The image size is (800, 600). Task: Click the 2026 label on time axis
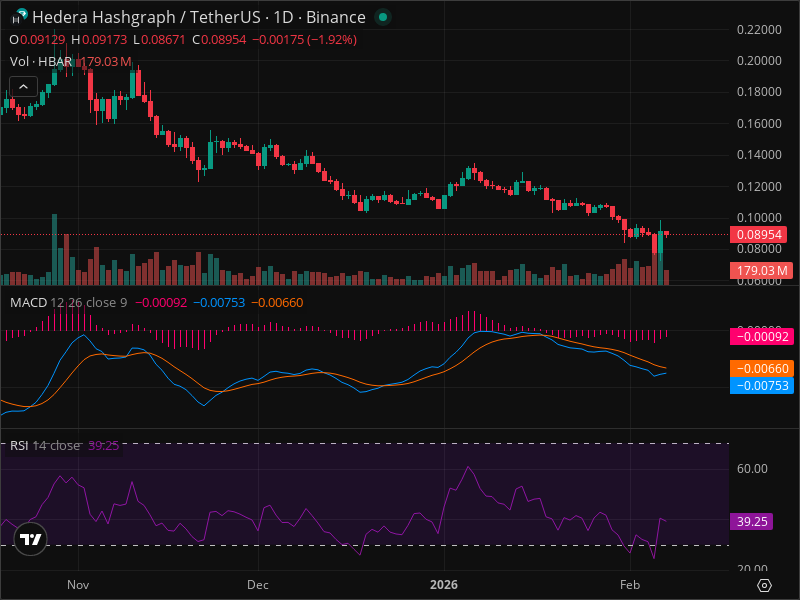pos(444,585)
